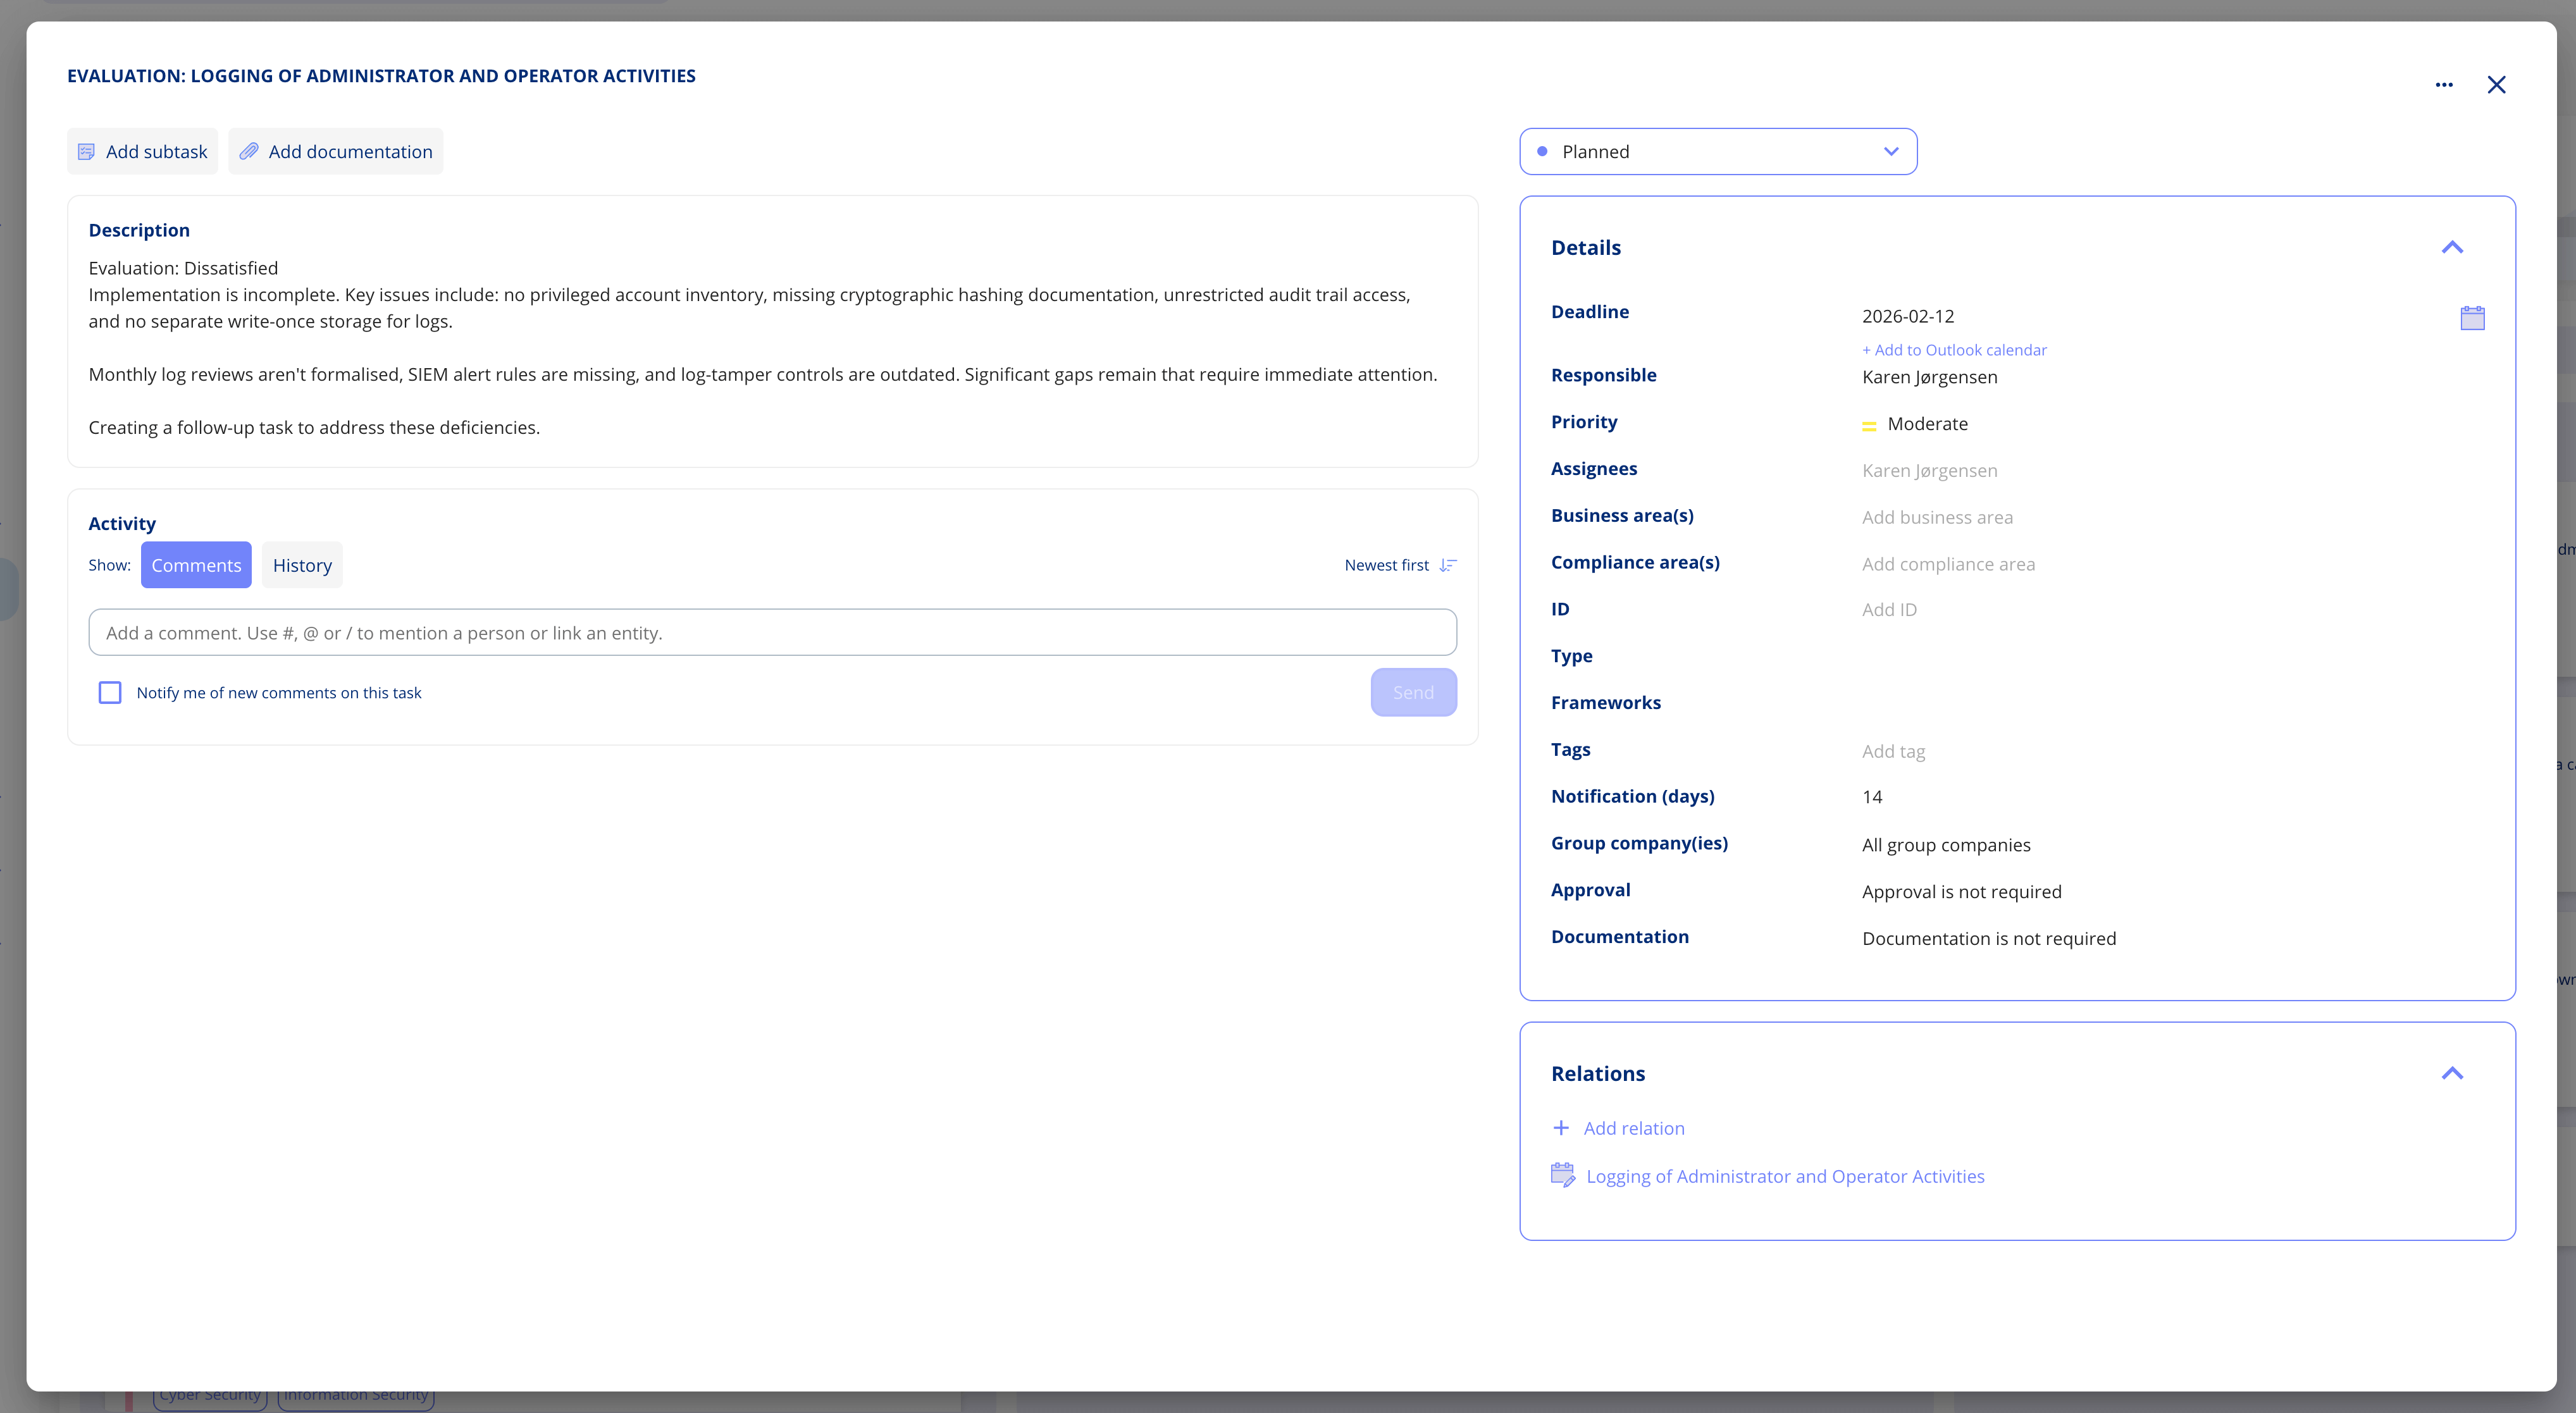Click the Add business area field
Viewport: 2576px width, 1413px height.
1937,517
